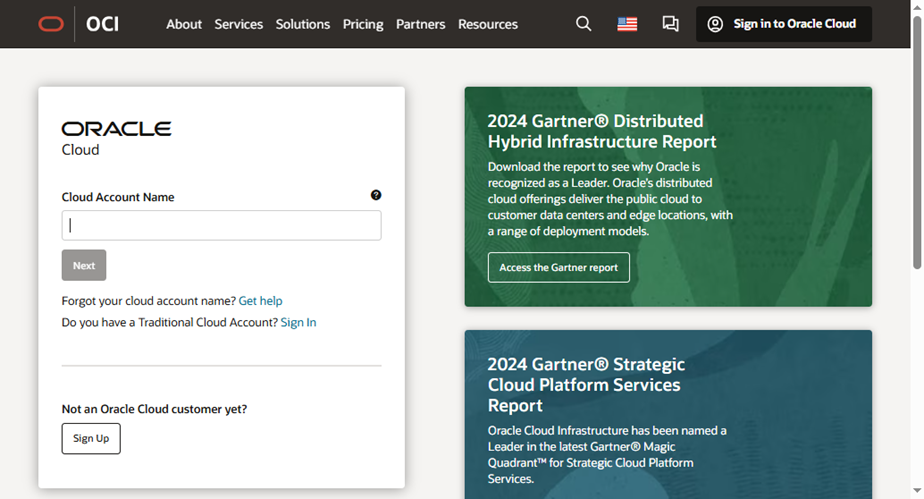Screen dimensions: 924x499
Task: Click the scrollbar down arrow
Action: tap(917, 491)
